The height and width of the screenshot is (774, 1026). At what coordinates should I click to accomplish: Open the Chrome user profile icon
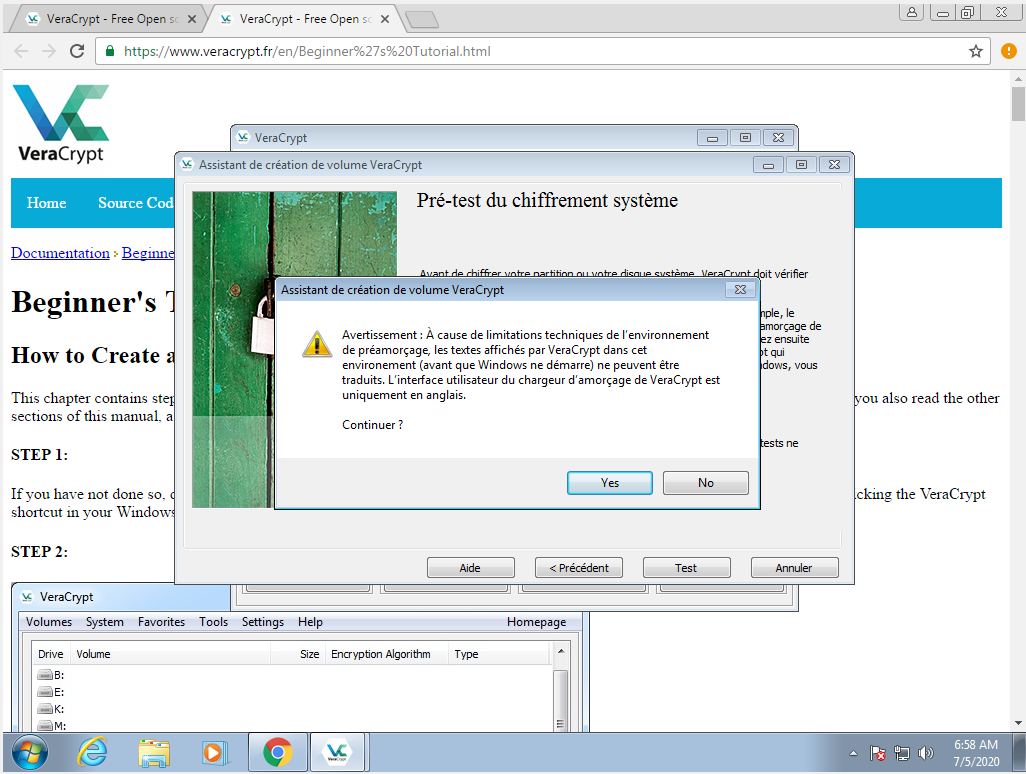[x=911, y=12]
